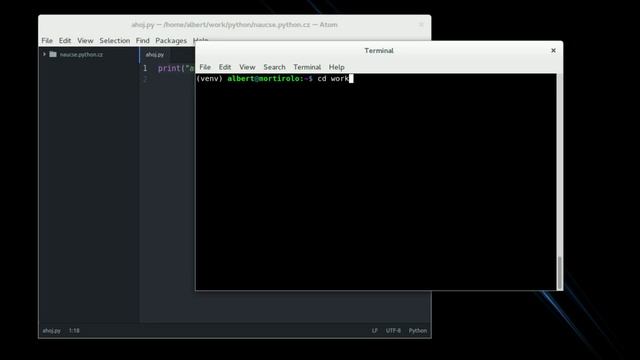The width and height of the screenshot is (640, 360).
Task: Click the Terminal vertical scrollbar thumb
Action: pyautogui.click(x=560, y=273)
